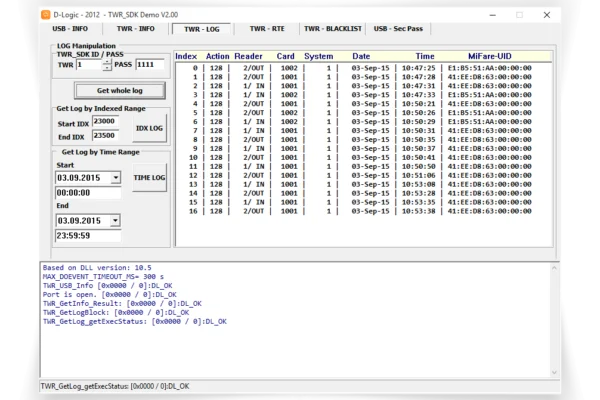600x400 pixels.
Task: Select log row with time 10:50:35
Action: [x=362, y=140]
